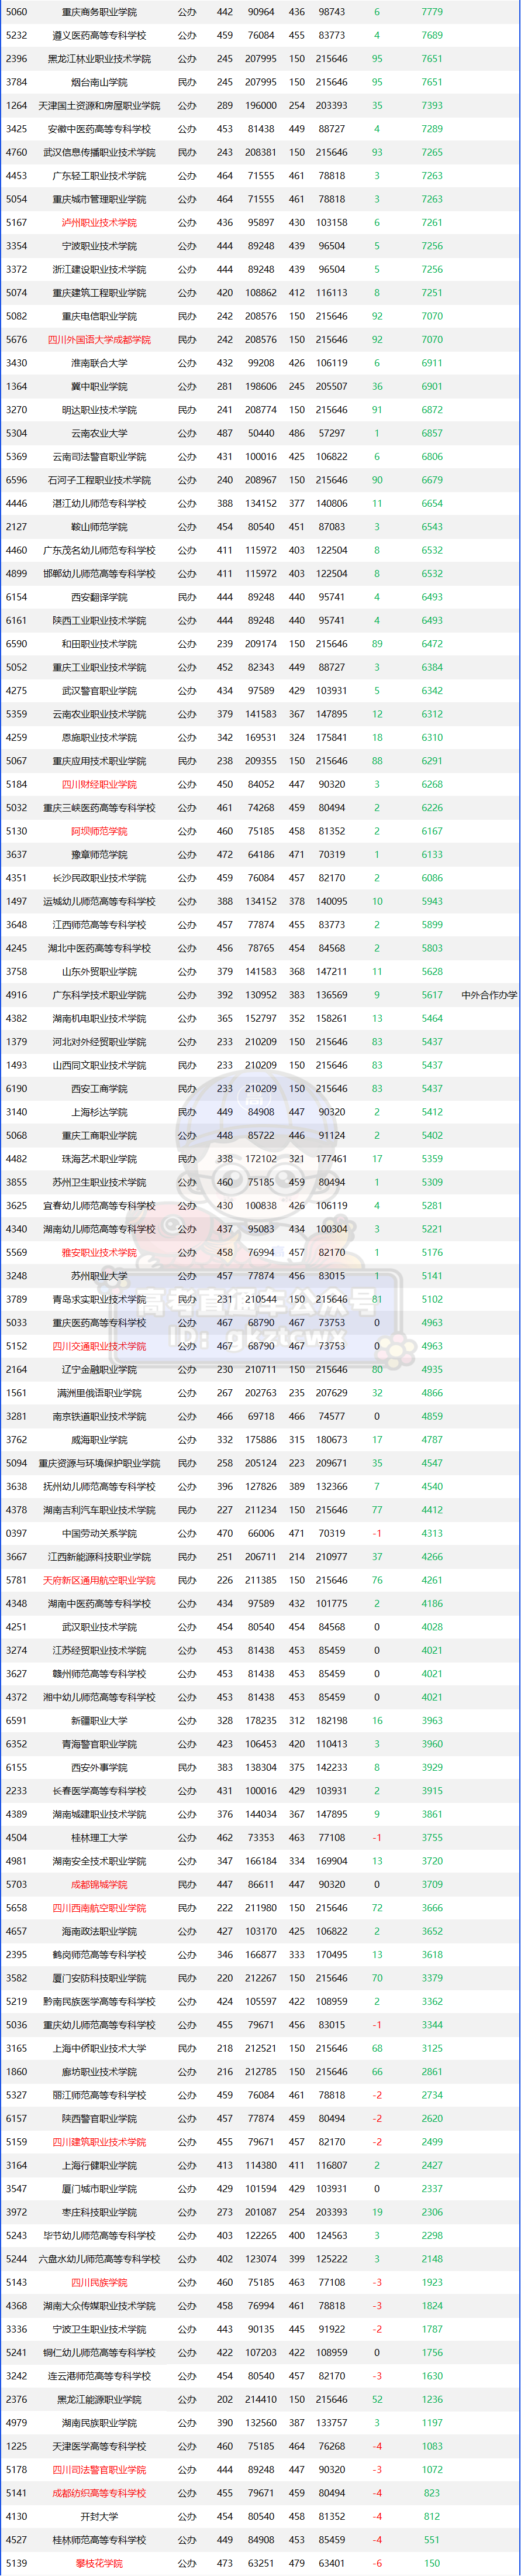Select 石河子工程职业技术学院 row name
This screenshot has width=521, height=2576.
[x=99, y=480]
